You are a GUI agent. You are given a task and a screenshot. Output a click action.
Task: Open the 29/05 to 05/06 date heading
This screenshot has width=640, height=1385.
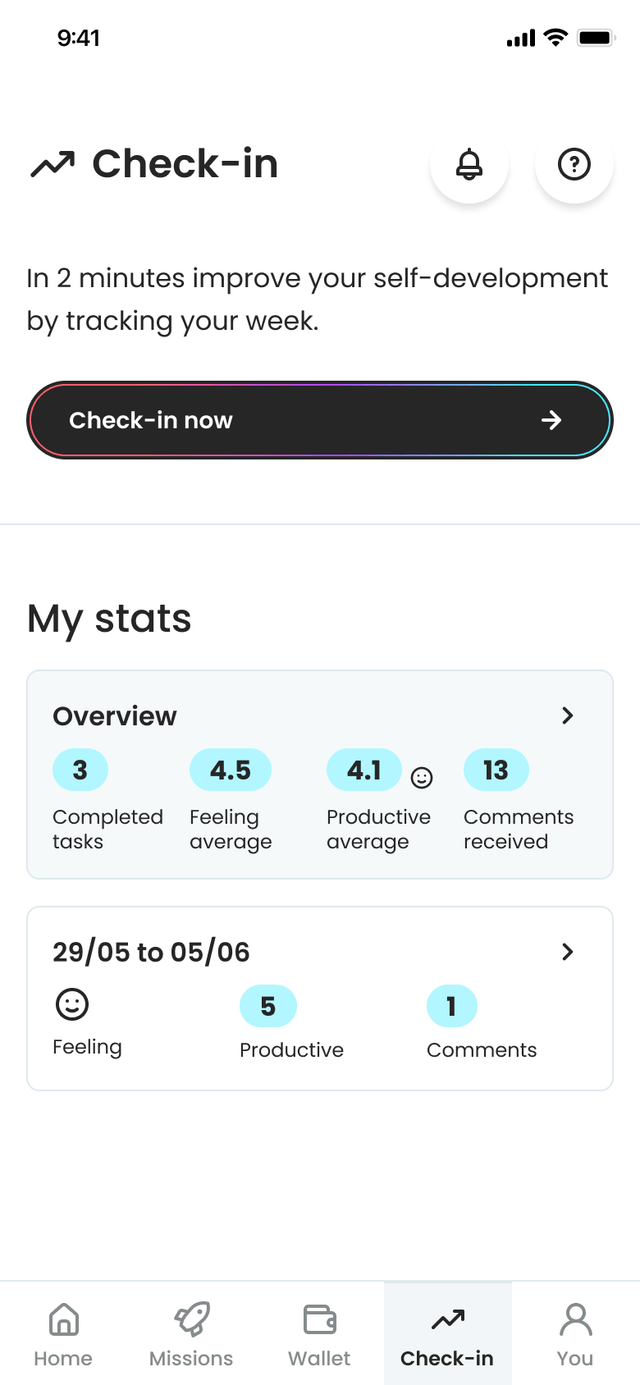(151, 952)
